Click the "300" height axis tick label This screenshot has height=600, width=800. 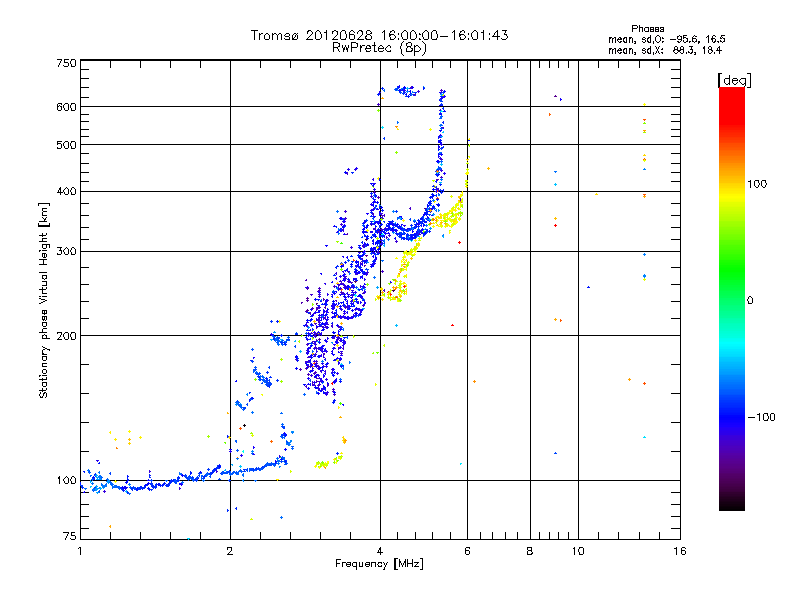pos(67,251)
